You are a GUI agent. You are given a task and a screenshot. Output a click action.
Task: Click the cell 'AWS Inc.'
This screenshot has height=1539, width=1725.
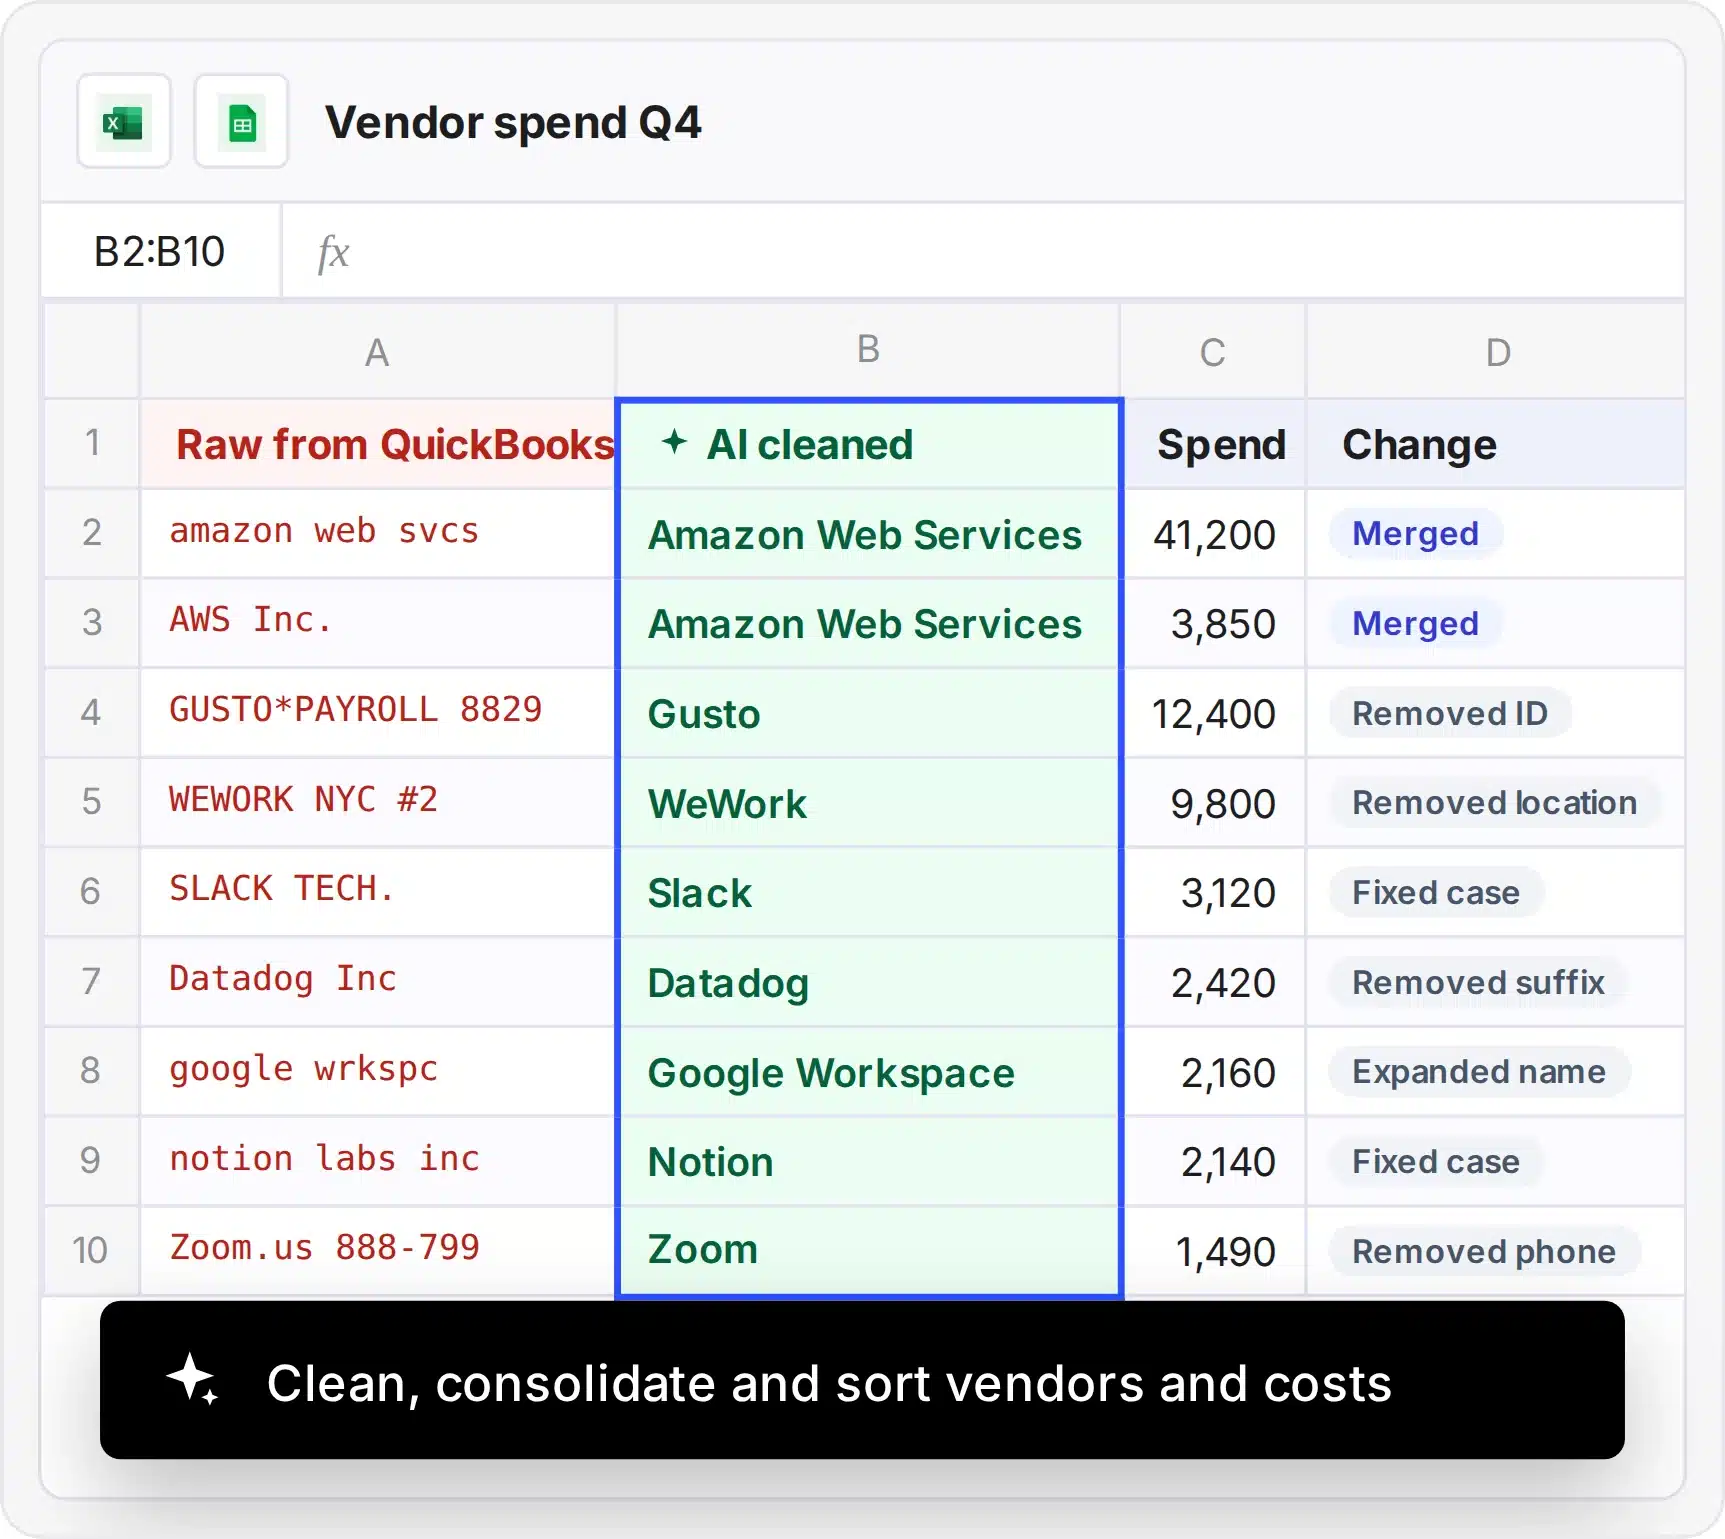pyautogui.click(x=378, y=623)
